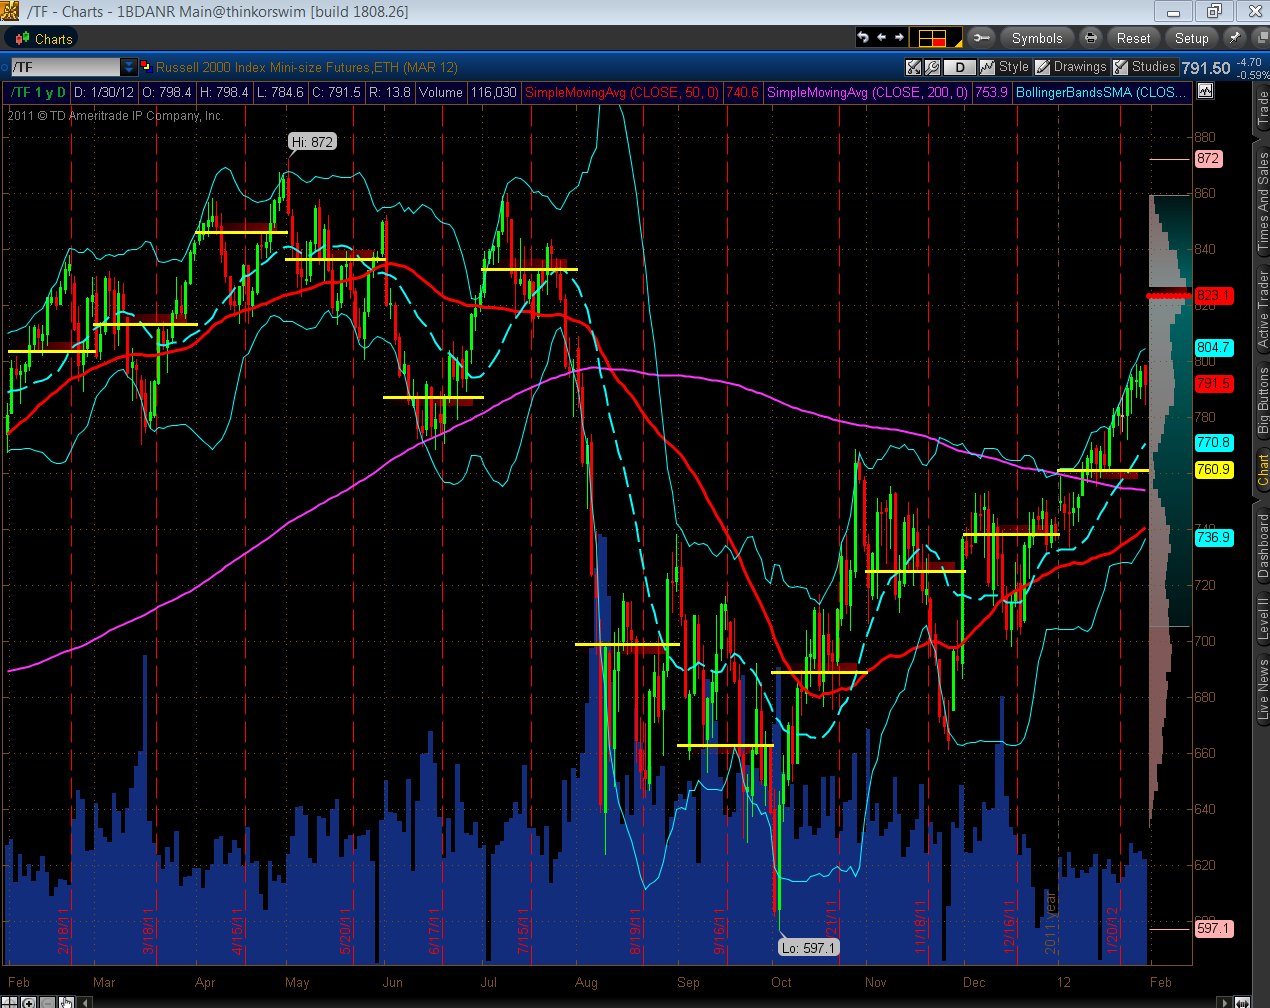Click the wrench settings icon in the top toolbar
The height and width of the screenshot is (1008, 1270).
click(981, 38)
